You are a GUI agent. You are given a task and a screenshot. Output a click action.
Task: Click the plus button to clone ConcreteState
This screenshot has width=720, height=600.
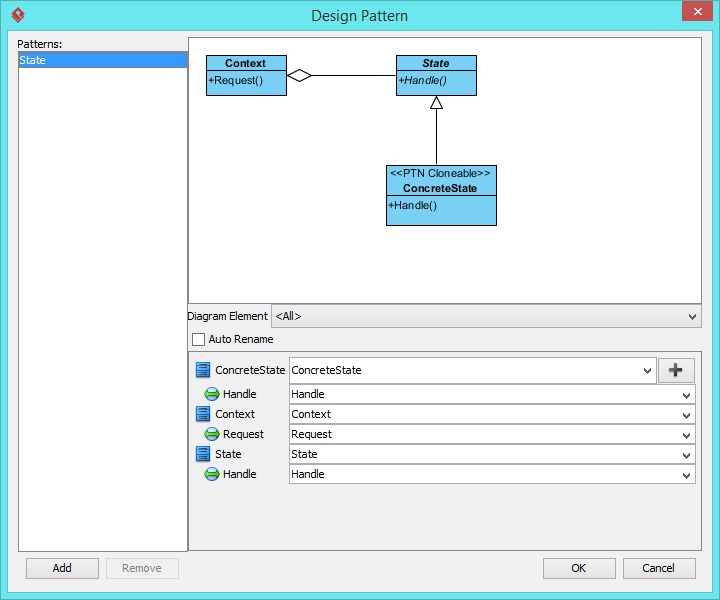676,370
